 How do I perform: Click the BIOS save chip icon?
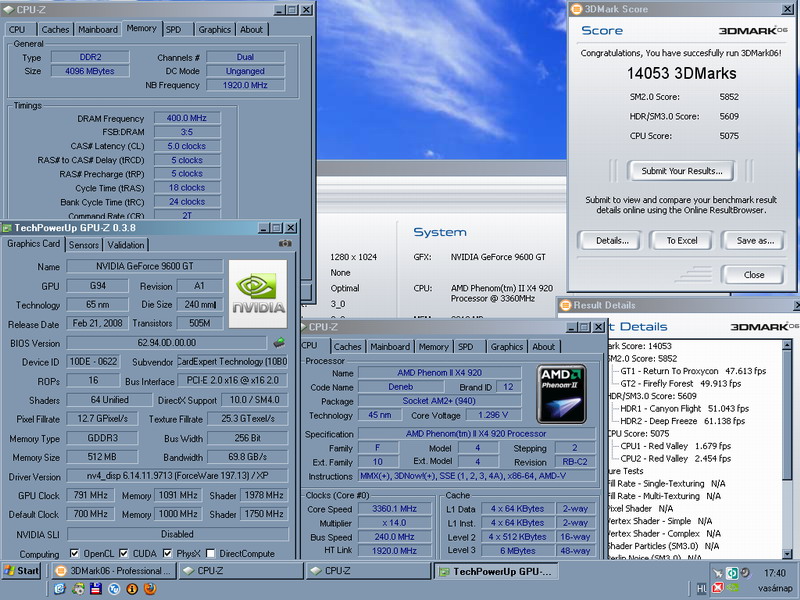[x=279, y=343]
